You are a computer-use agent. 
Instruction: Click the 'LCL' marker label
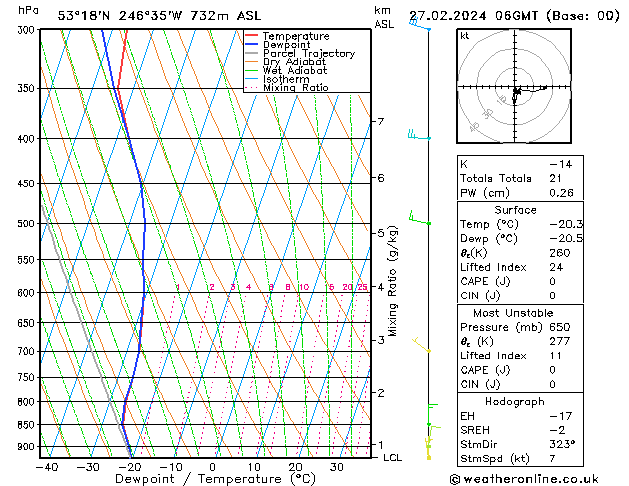point(392,458)
